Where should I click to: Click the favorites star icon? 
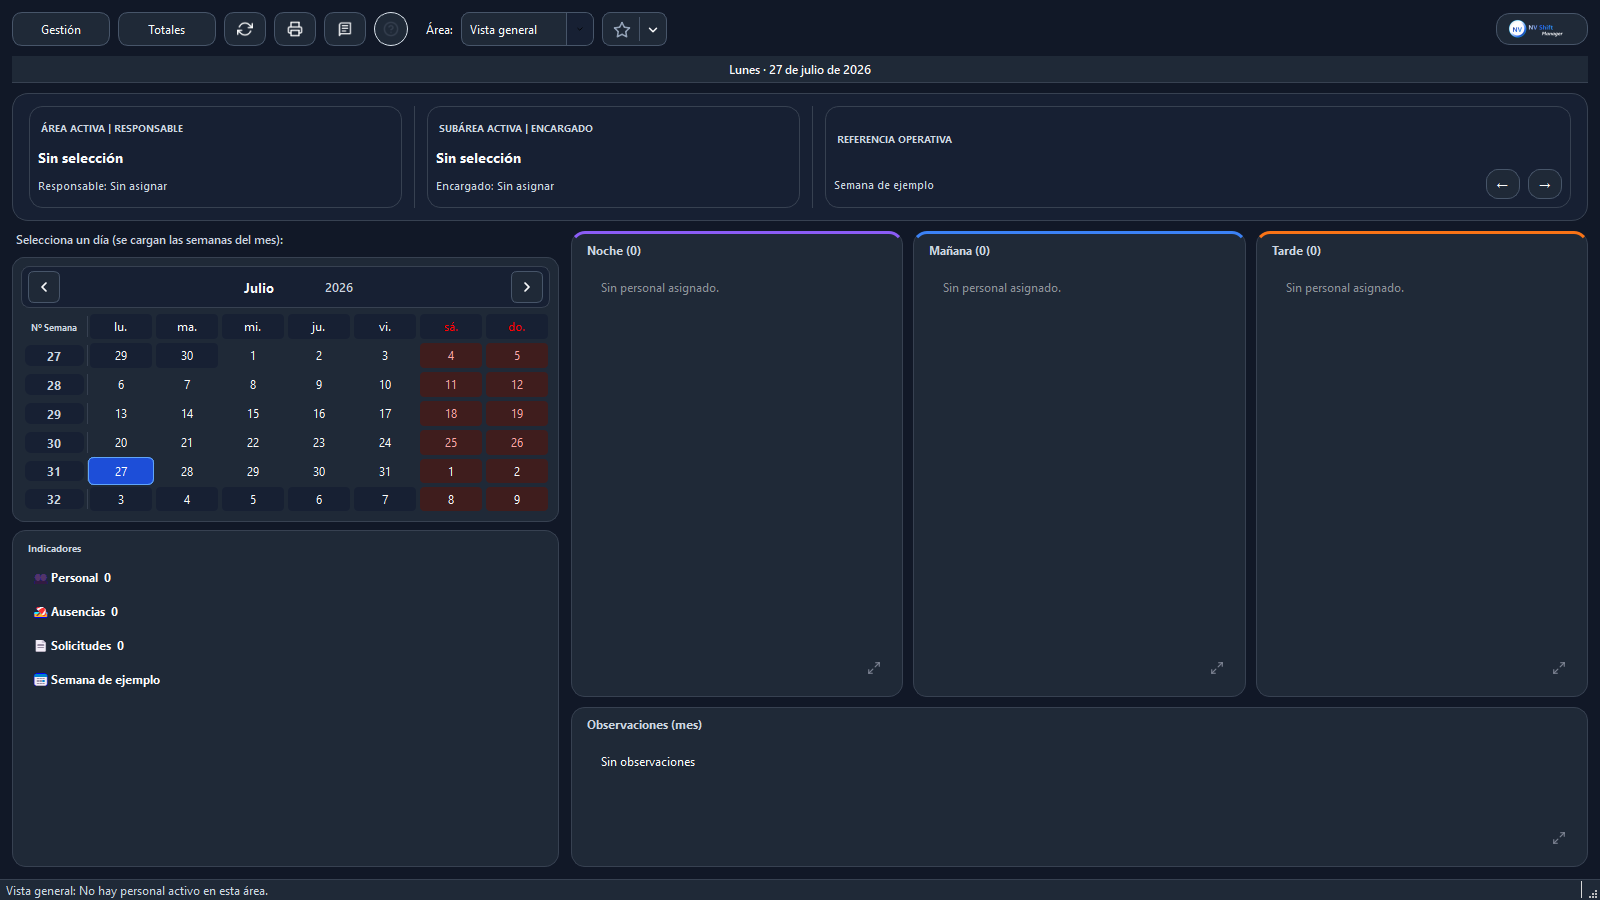point(621,29)
